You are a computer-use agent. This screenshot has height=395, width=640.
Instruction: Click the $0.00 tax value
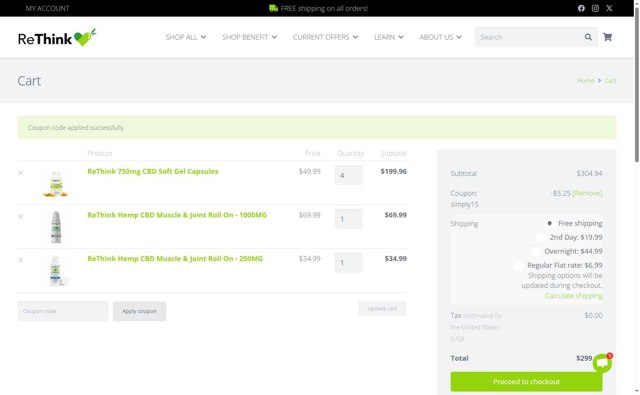click(593, 315)
